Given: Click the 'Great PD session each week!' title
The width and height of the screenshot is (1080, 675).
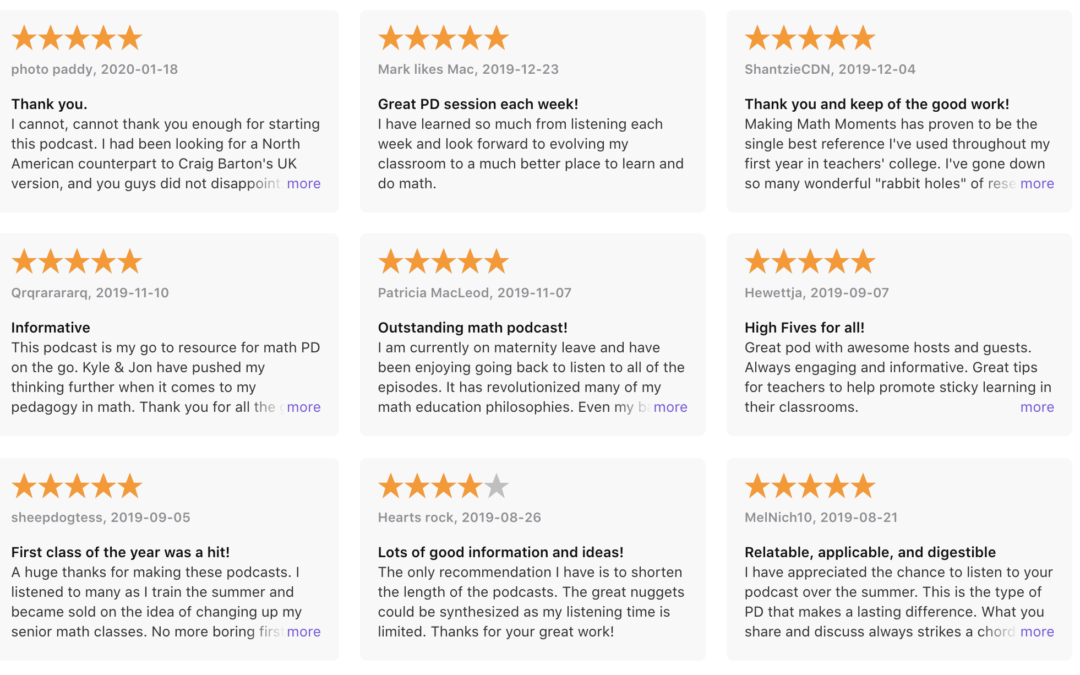Looking at the screenshot, I should [478, 104].
